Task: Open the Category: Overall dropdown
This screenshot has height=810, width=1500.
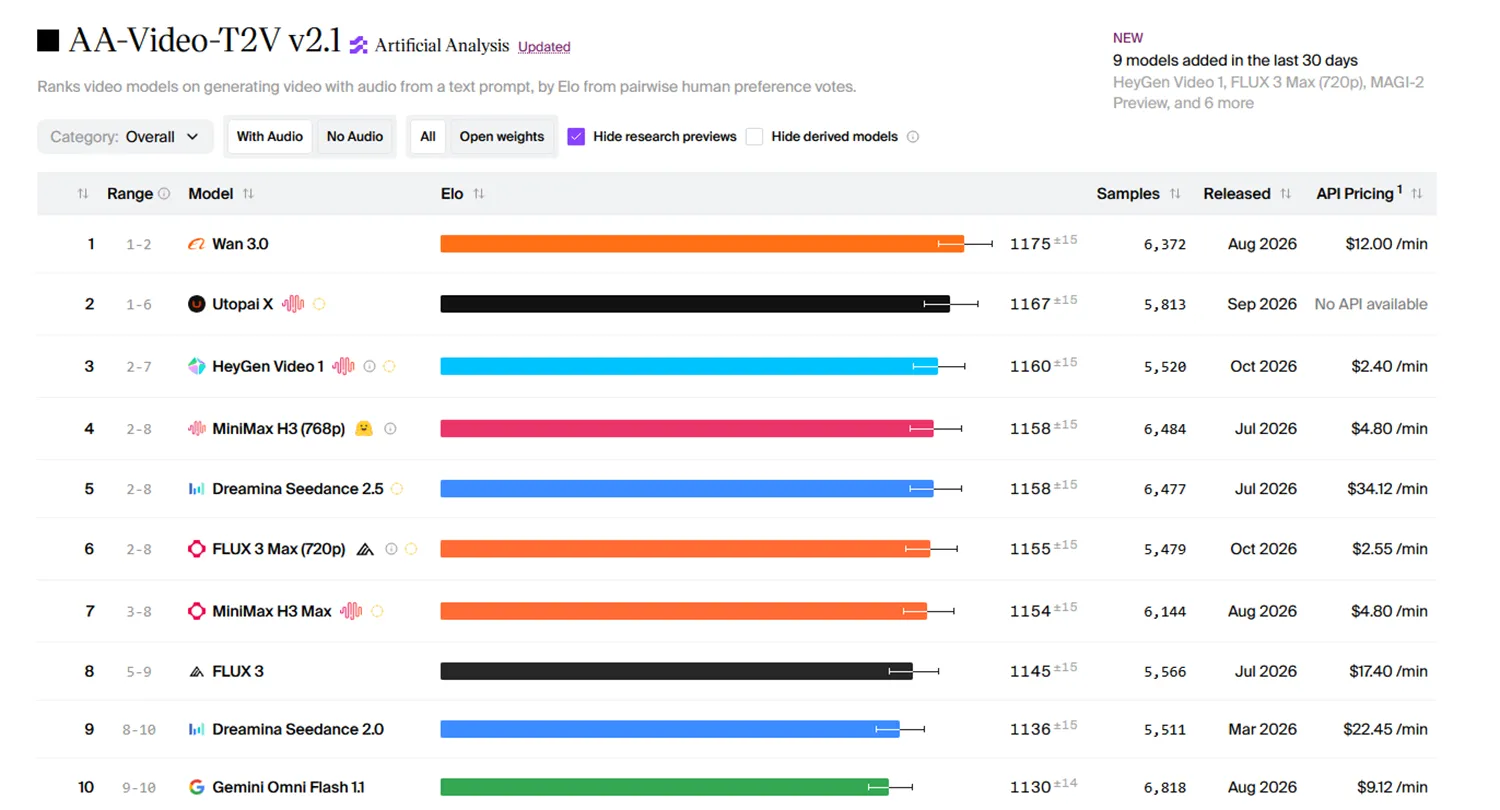Action: click(125, 137)
